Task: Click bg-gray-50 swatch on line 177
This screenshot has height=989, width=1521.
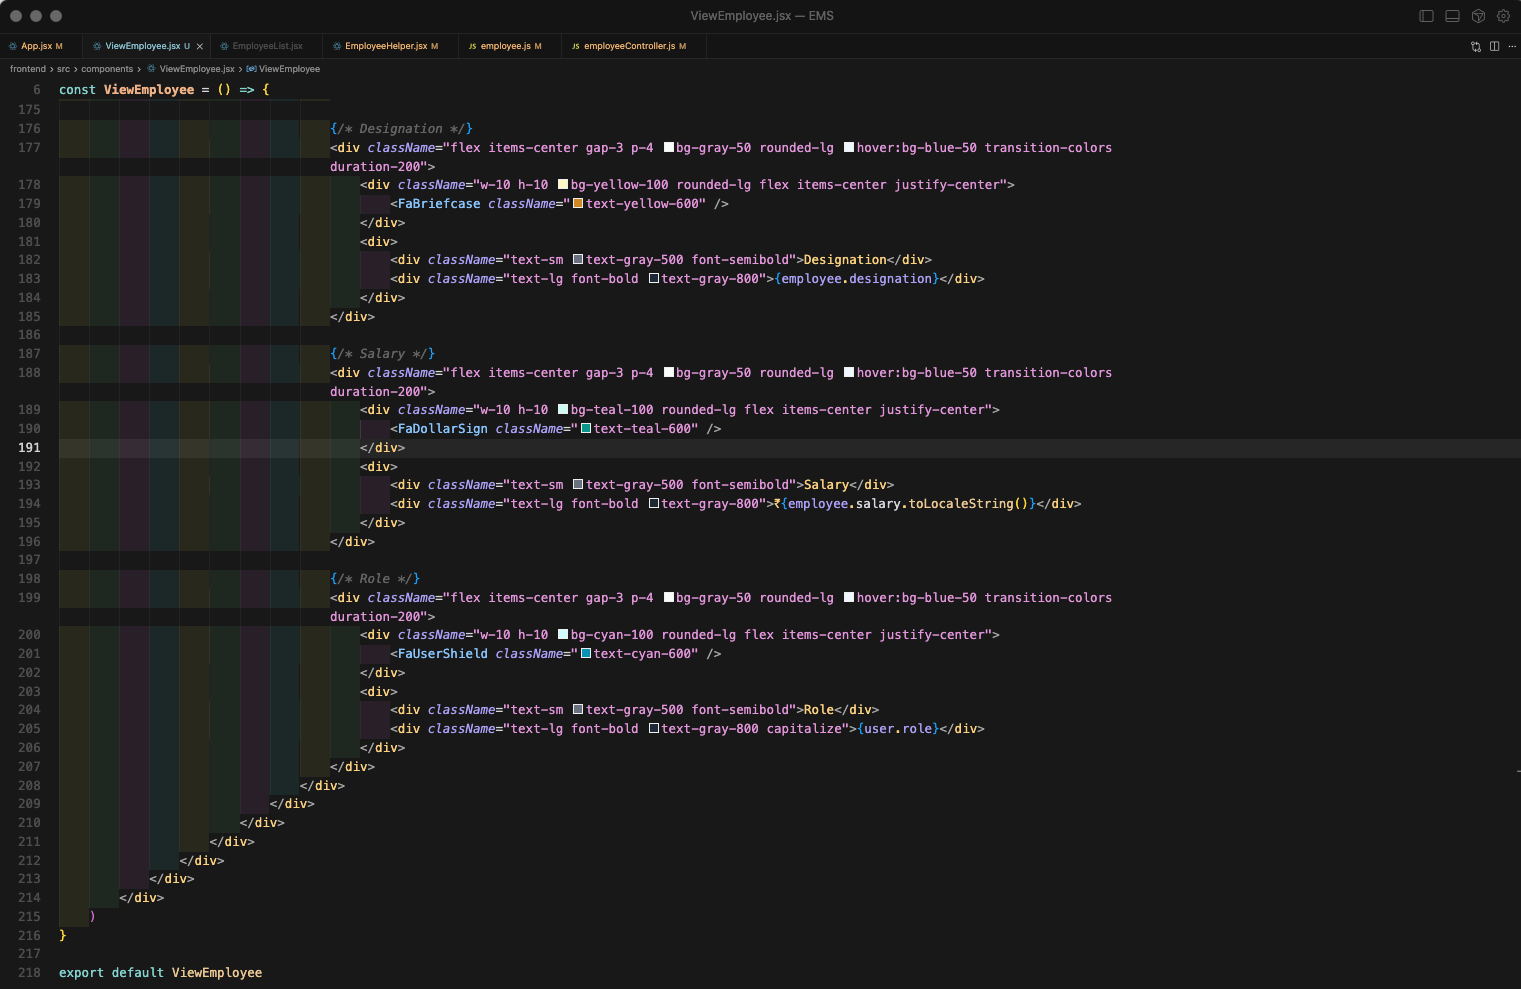Action: 669,148
